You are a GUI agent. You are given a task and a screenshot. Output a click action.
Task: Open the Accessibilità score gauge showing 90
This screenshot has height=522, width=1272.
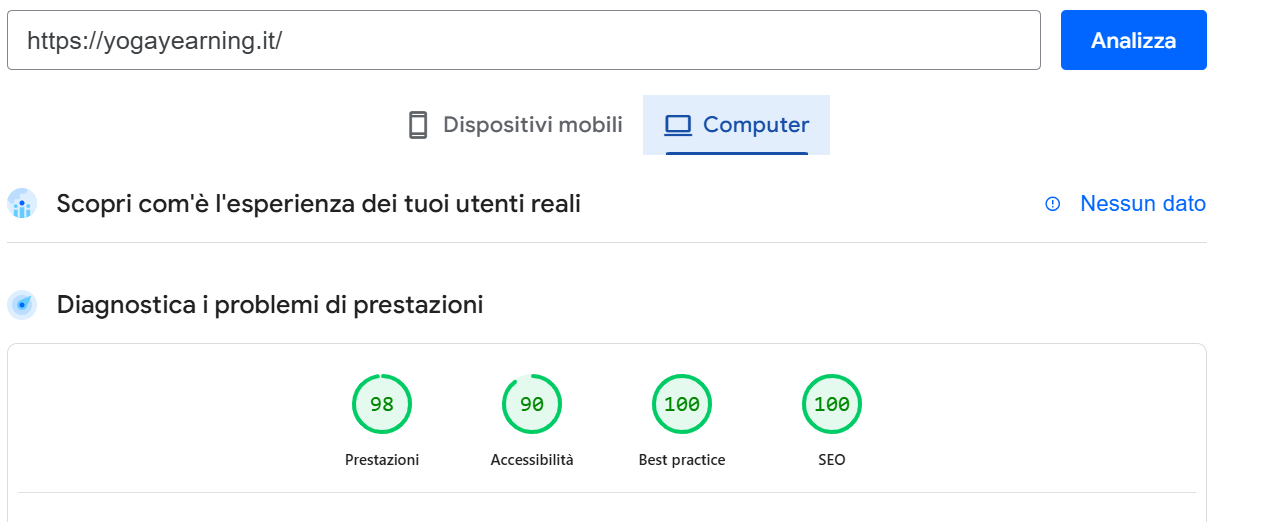coord(532,404)
